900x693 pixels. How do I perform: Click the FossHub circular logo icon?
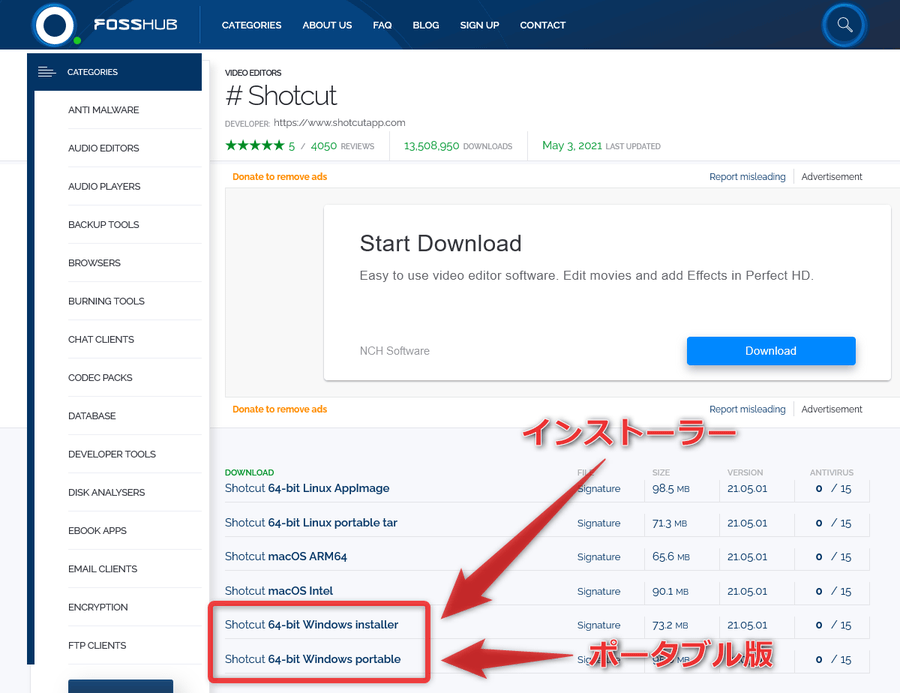click(55, 25)
